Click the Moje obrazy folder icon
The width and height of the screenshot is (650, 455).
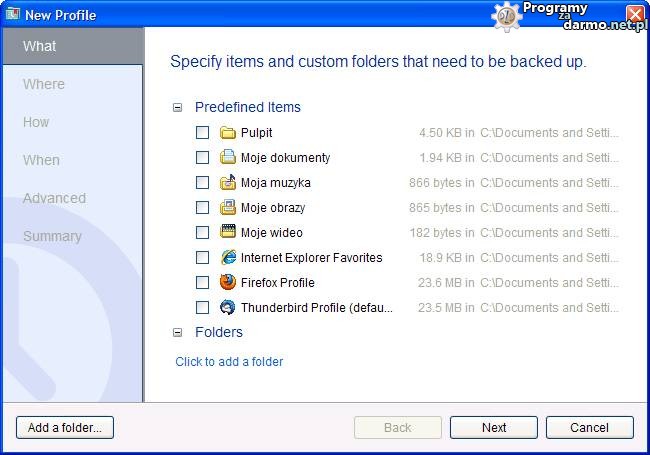point(228,208)
